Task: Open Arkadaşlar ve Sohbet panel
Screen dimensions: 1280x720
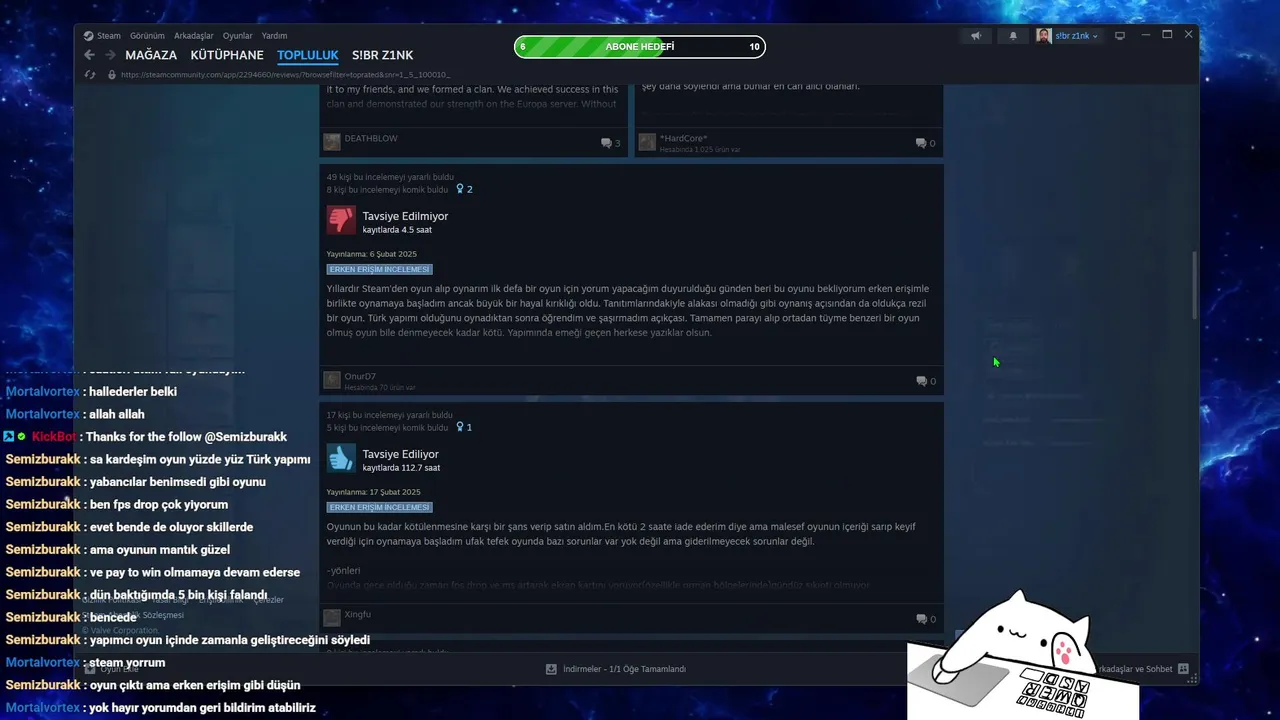Action: point(1134,669)
